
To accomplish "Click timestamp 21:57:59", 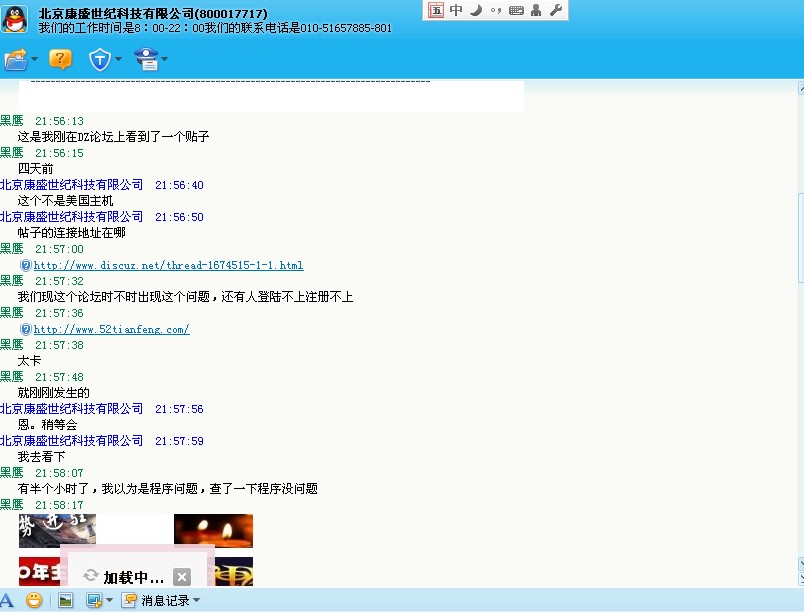I will (x=179, y=441).
